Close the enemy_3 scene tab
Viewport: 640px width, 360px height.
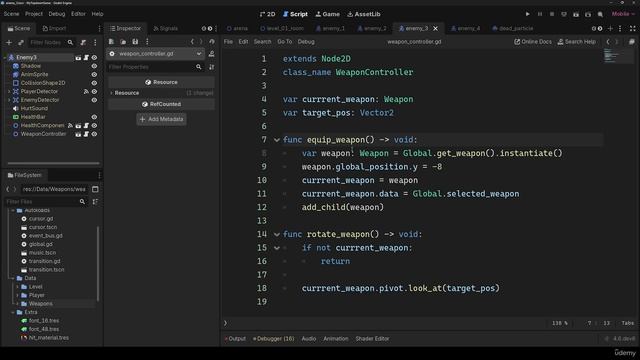tap(436, 29)
